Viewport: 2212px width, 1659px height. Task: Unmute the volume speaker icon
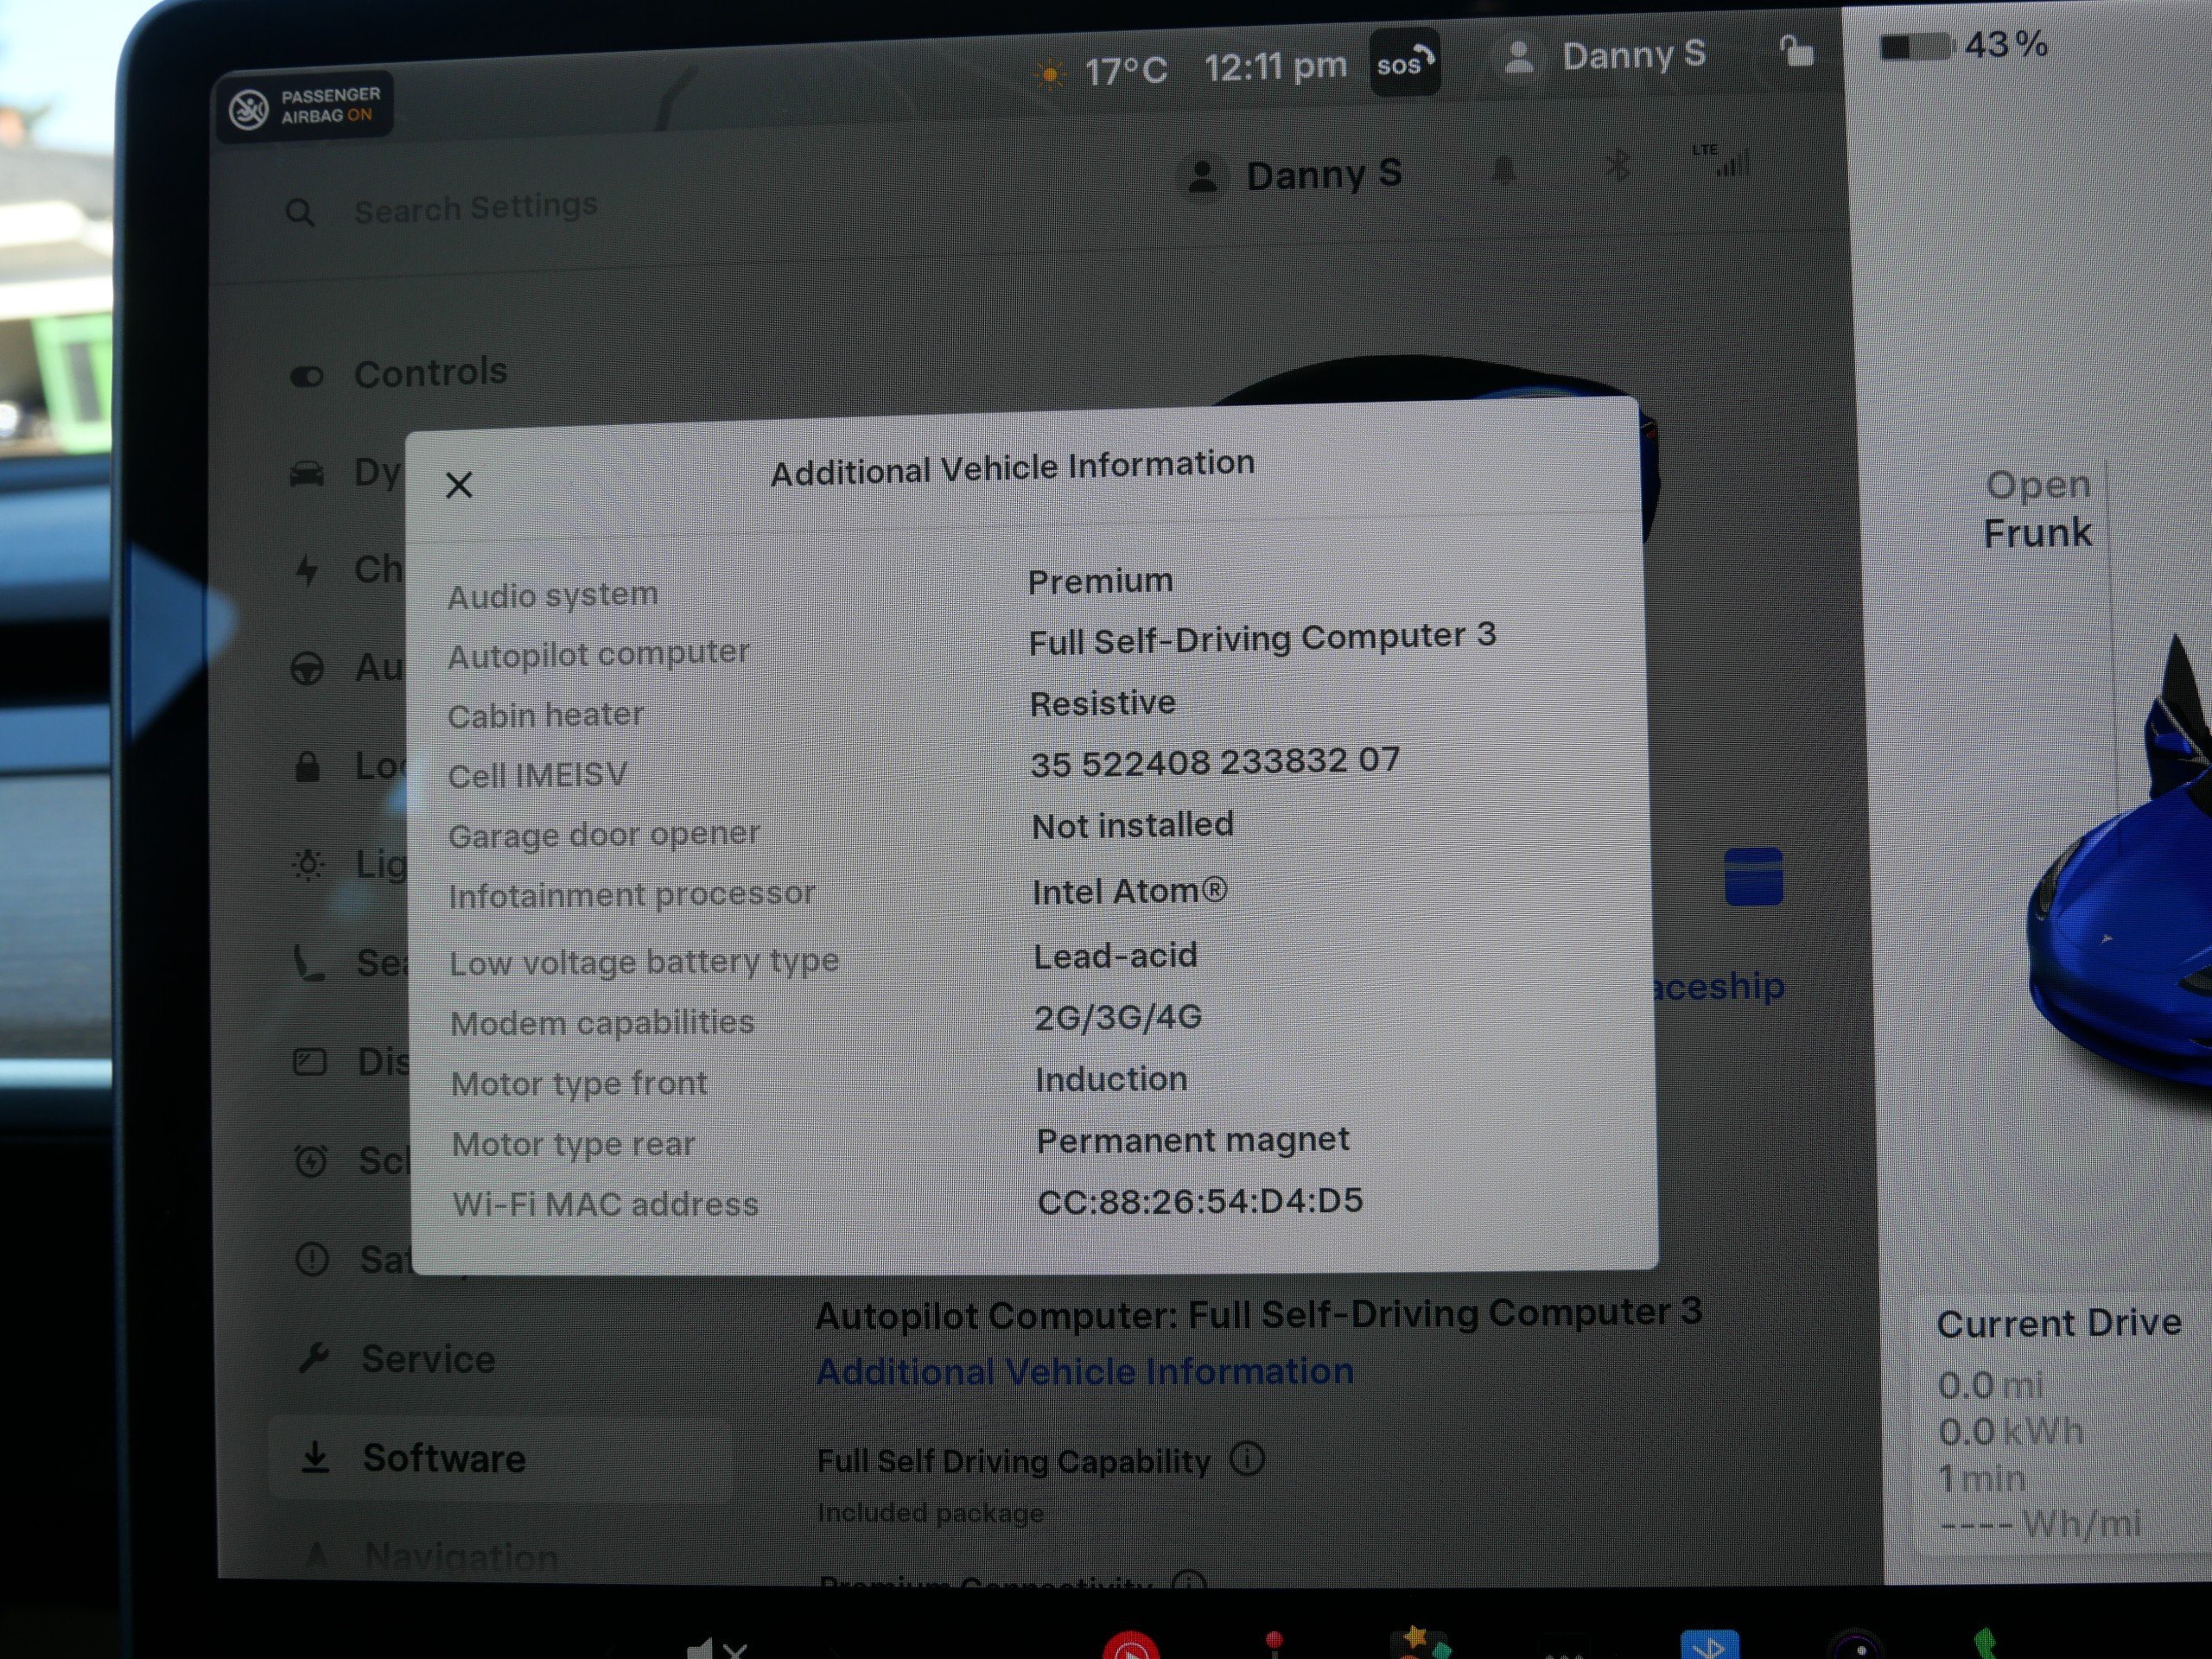click(x=715, y=1648)
